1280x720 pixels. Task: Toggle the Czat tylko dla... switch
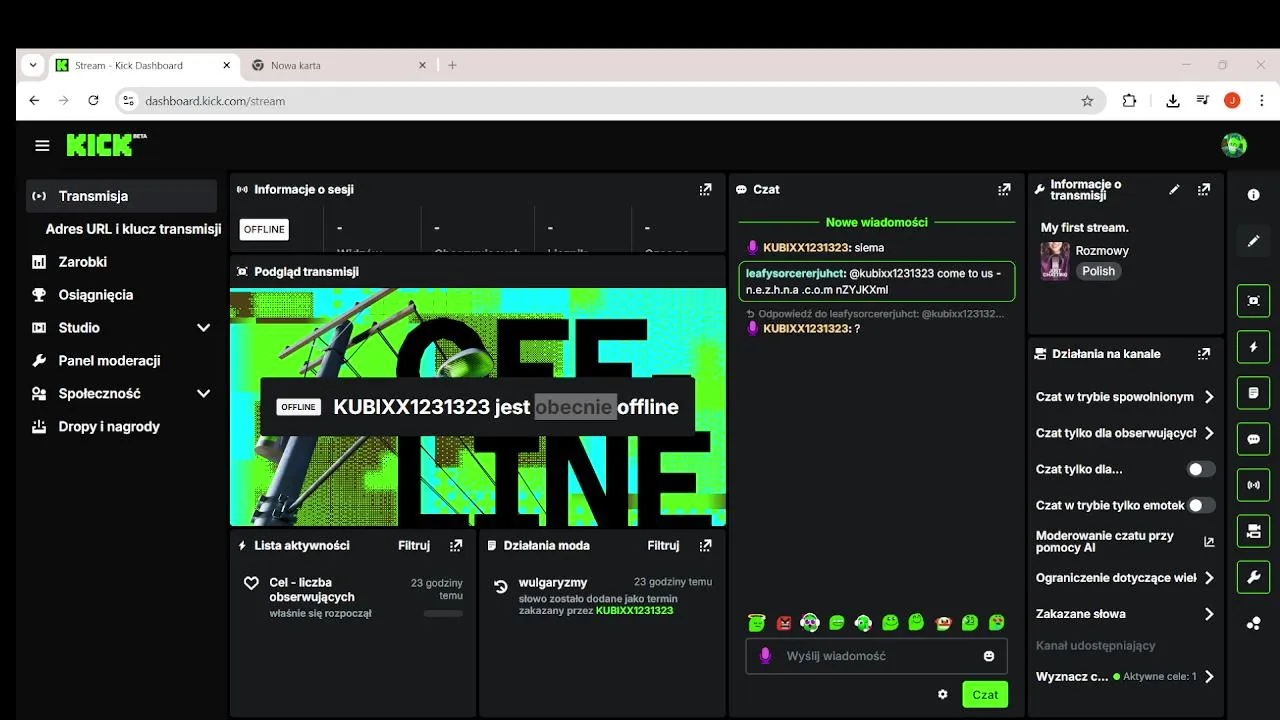(1201, 469)
